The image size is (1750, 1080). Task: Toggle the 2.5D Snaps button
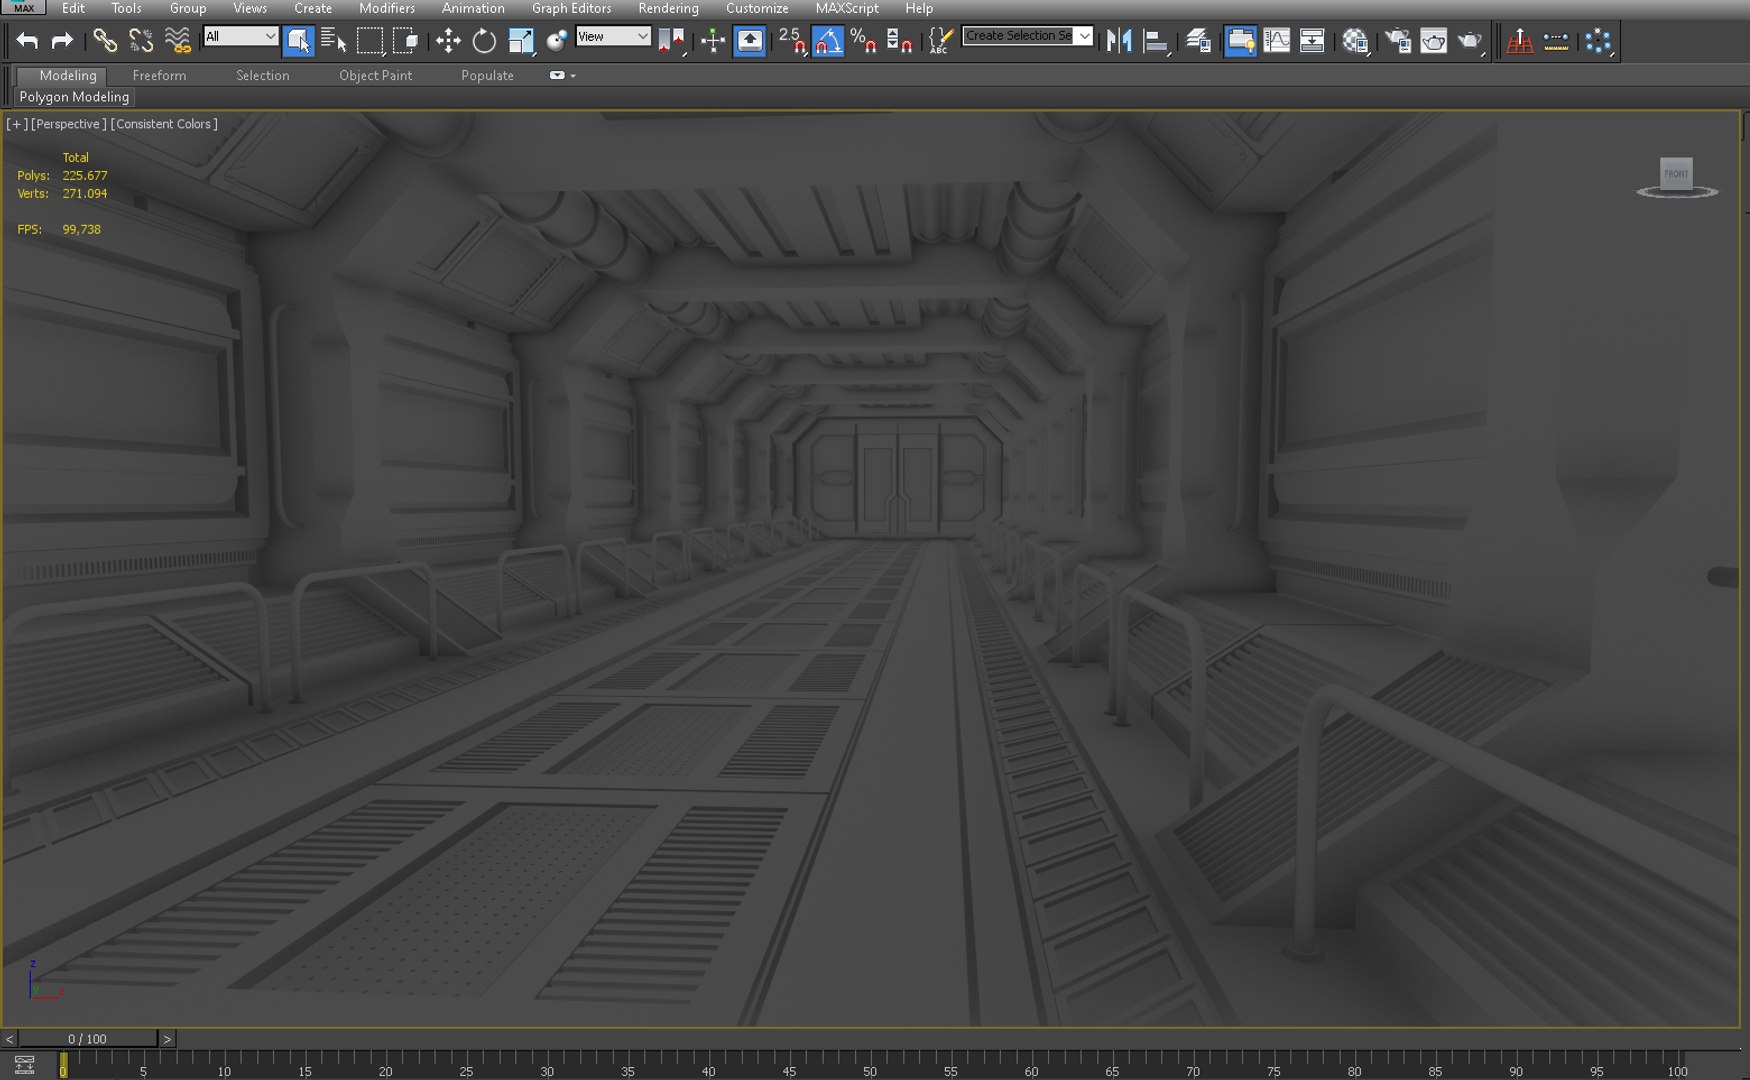click(x=791, y=41)
